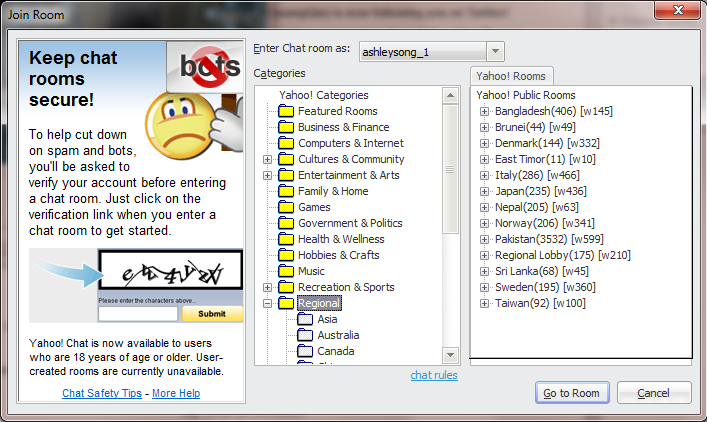This screenshot has width=707, height=422.
Task: Select the Japan(235) [w436] room
Action: pos(541,191)
